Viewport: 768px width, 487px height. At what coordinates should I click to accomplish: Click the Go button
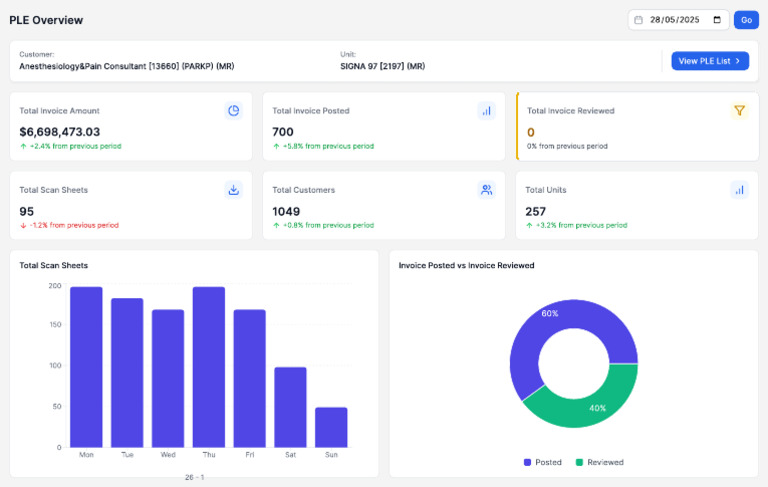click(x=746, y=20)
